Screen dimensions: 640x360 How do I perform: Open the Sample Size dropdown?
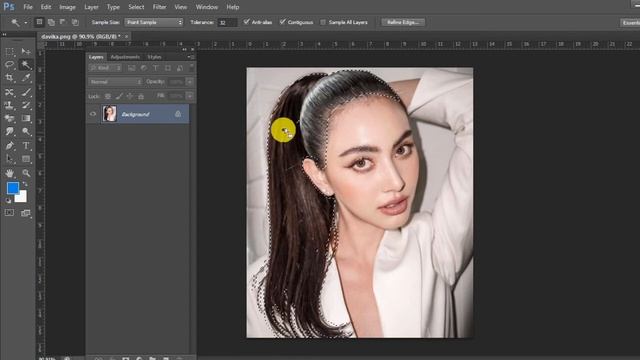coord(154,22)
